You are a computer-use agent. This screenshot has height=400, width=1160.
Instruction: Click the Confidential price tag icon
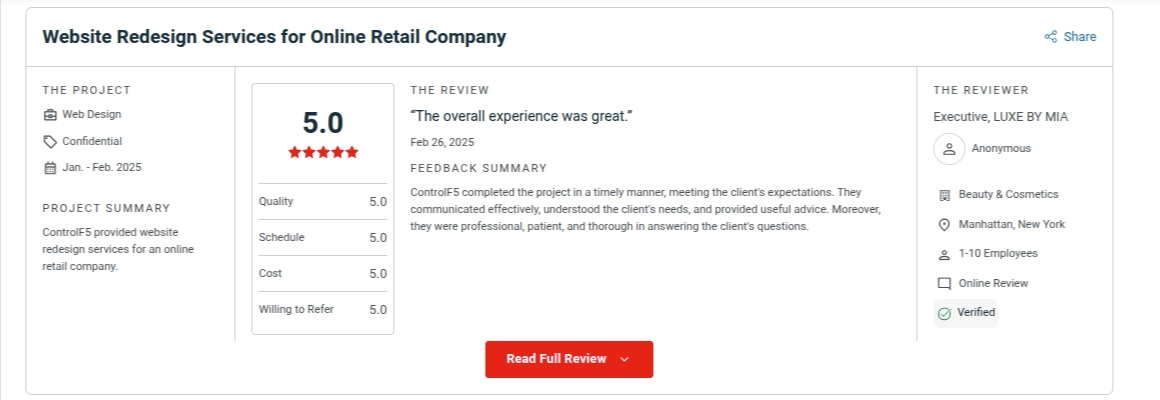50,142
